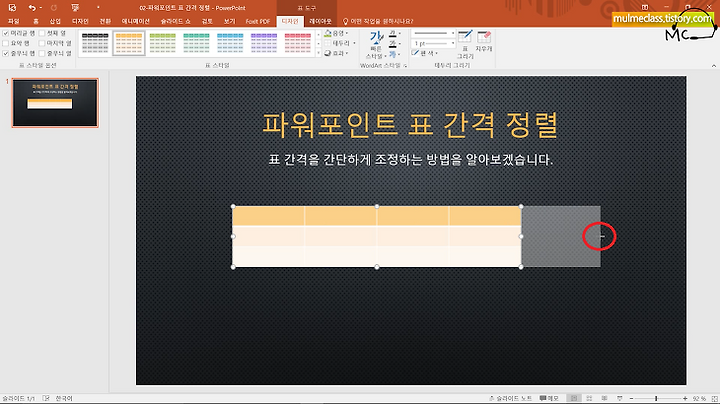Click the Redo icon in title bar
The width and height of the screenshot is (720, 404).
54,7
